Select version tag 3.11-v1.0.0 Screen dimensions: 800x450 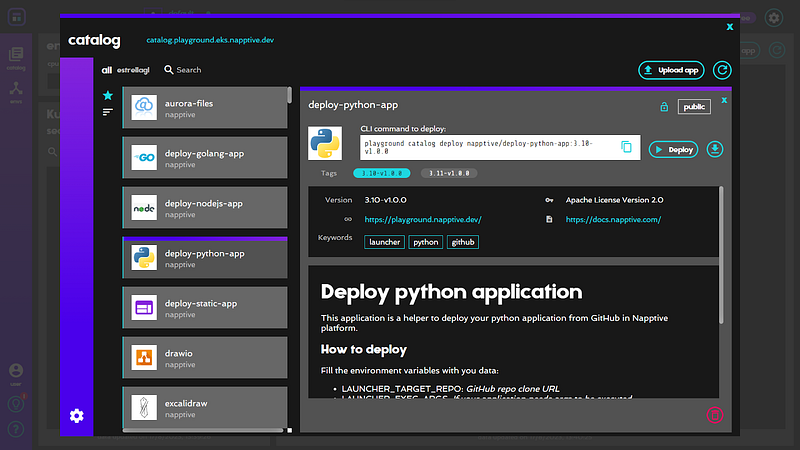448,173
